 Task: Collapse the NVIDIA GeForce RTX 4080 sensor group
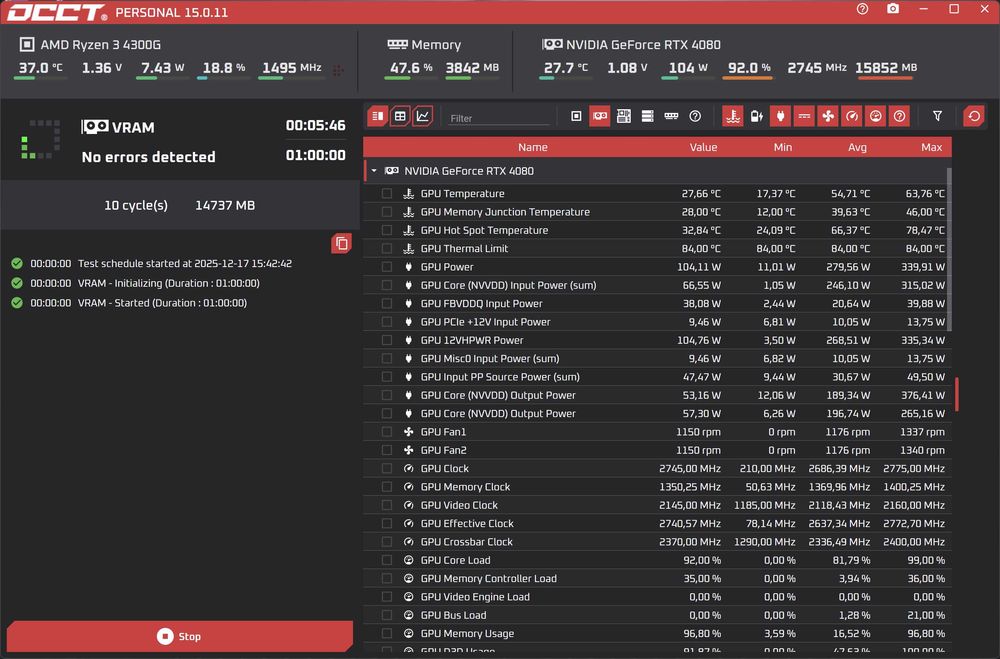pos(374,171)
